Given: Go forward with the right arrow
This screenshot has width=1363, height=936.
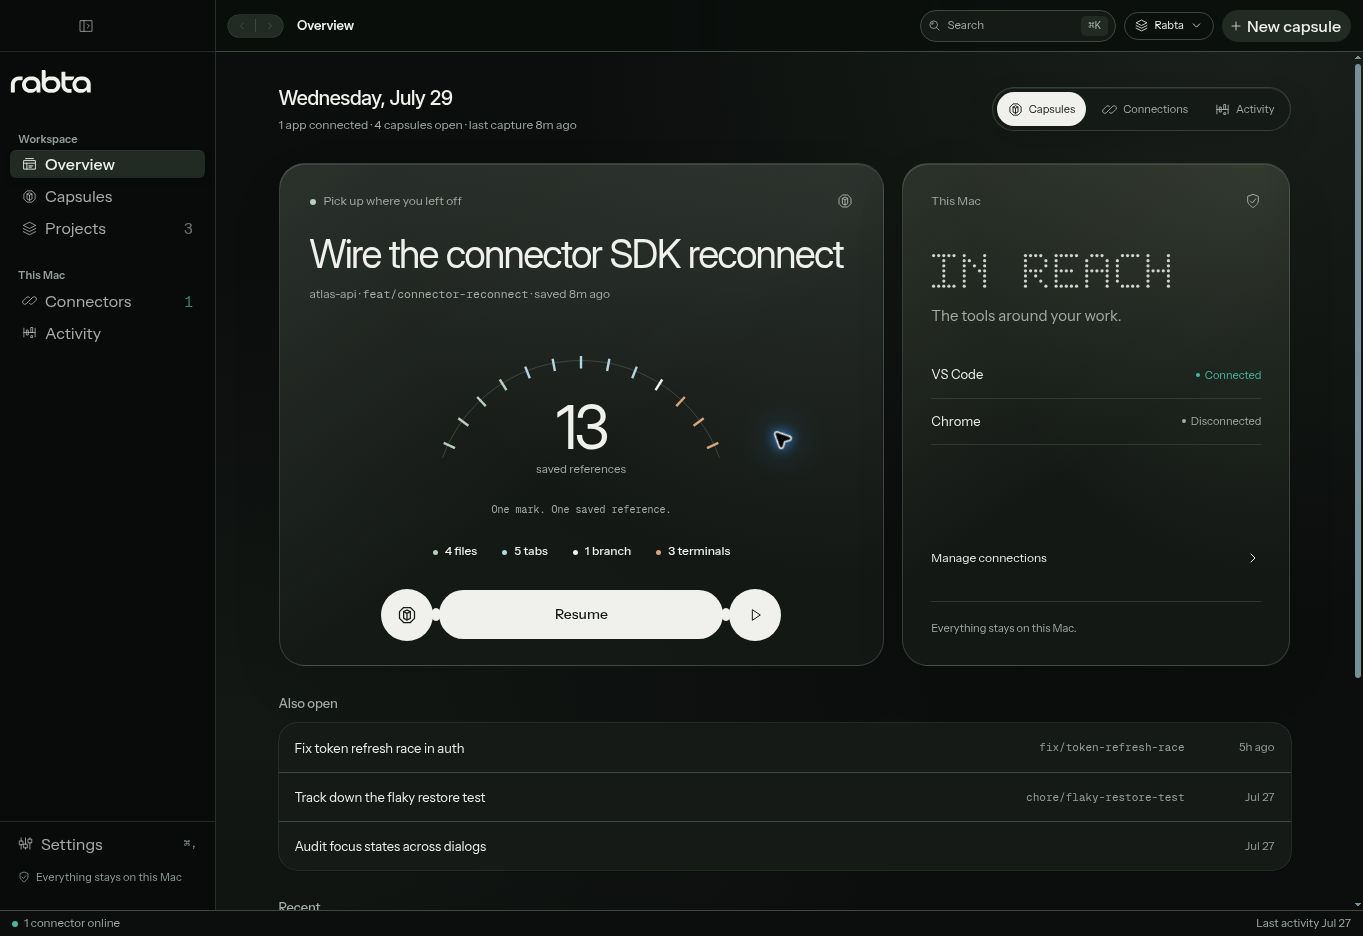Looking at the screenshot, I should click(269, 26).
